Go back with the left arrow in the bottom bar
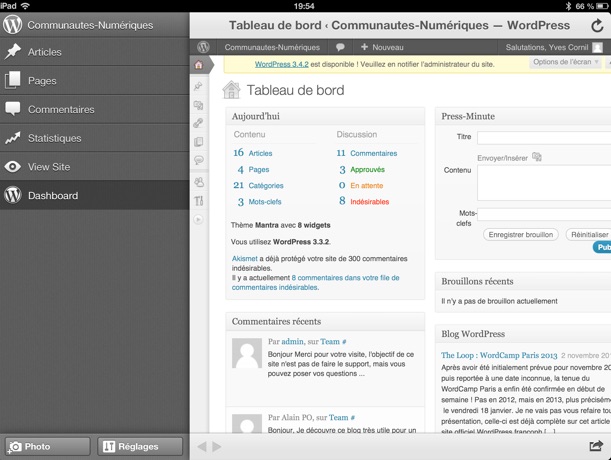This screenshot has width=611, height=460. (202, 446)
